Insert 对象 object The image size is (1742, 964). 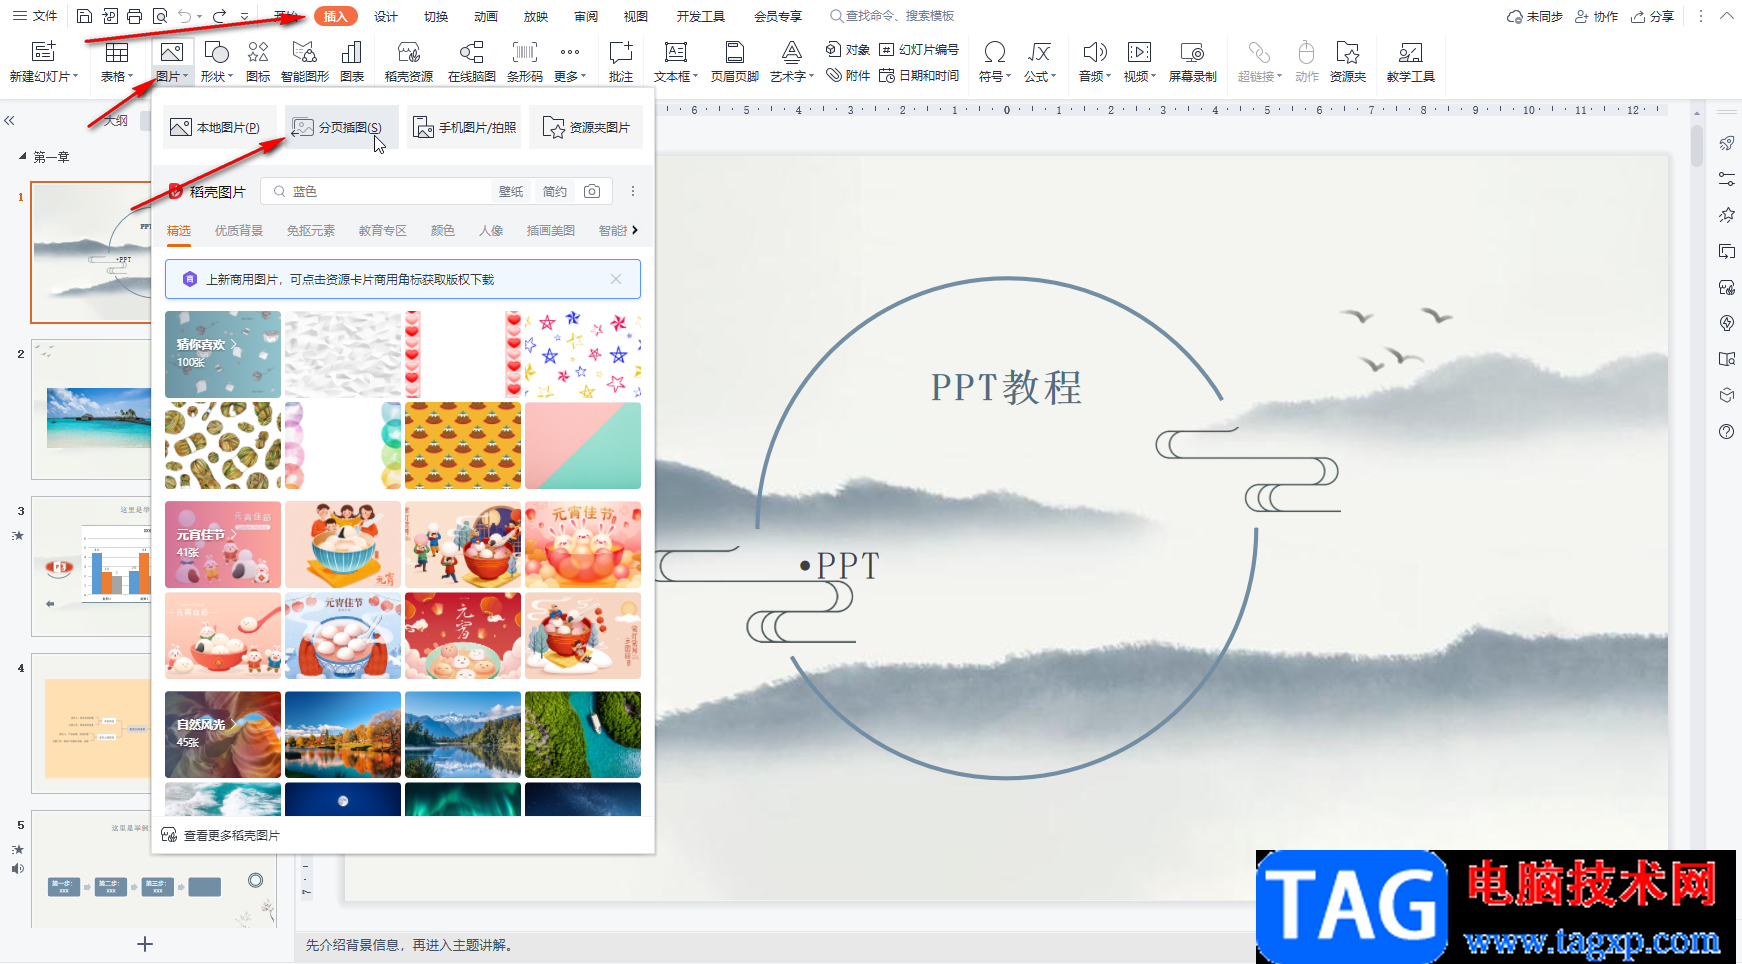(x=848, y=49)
